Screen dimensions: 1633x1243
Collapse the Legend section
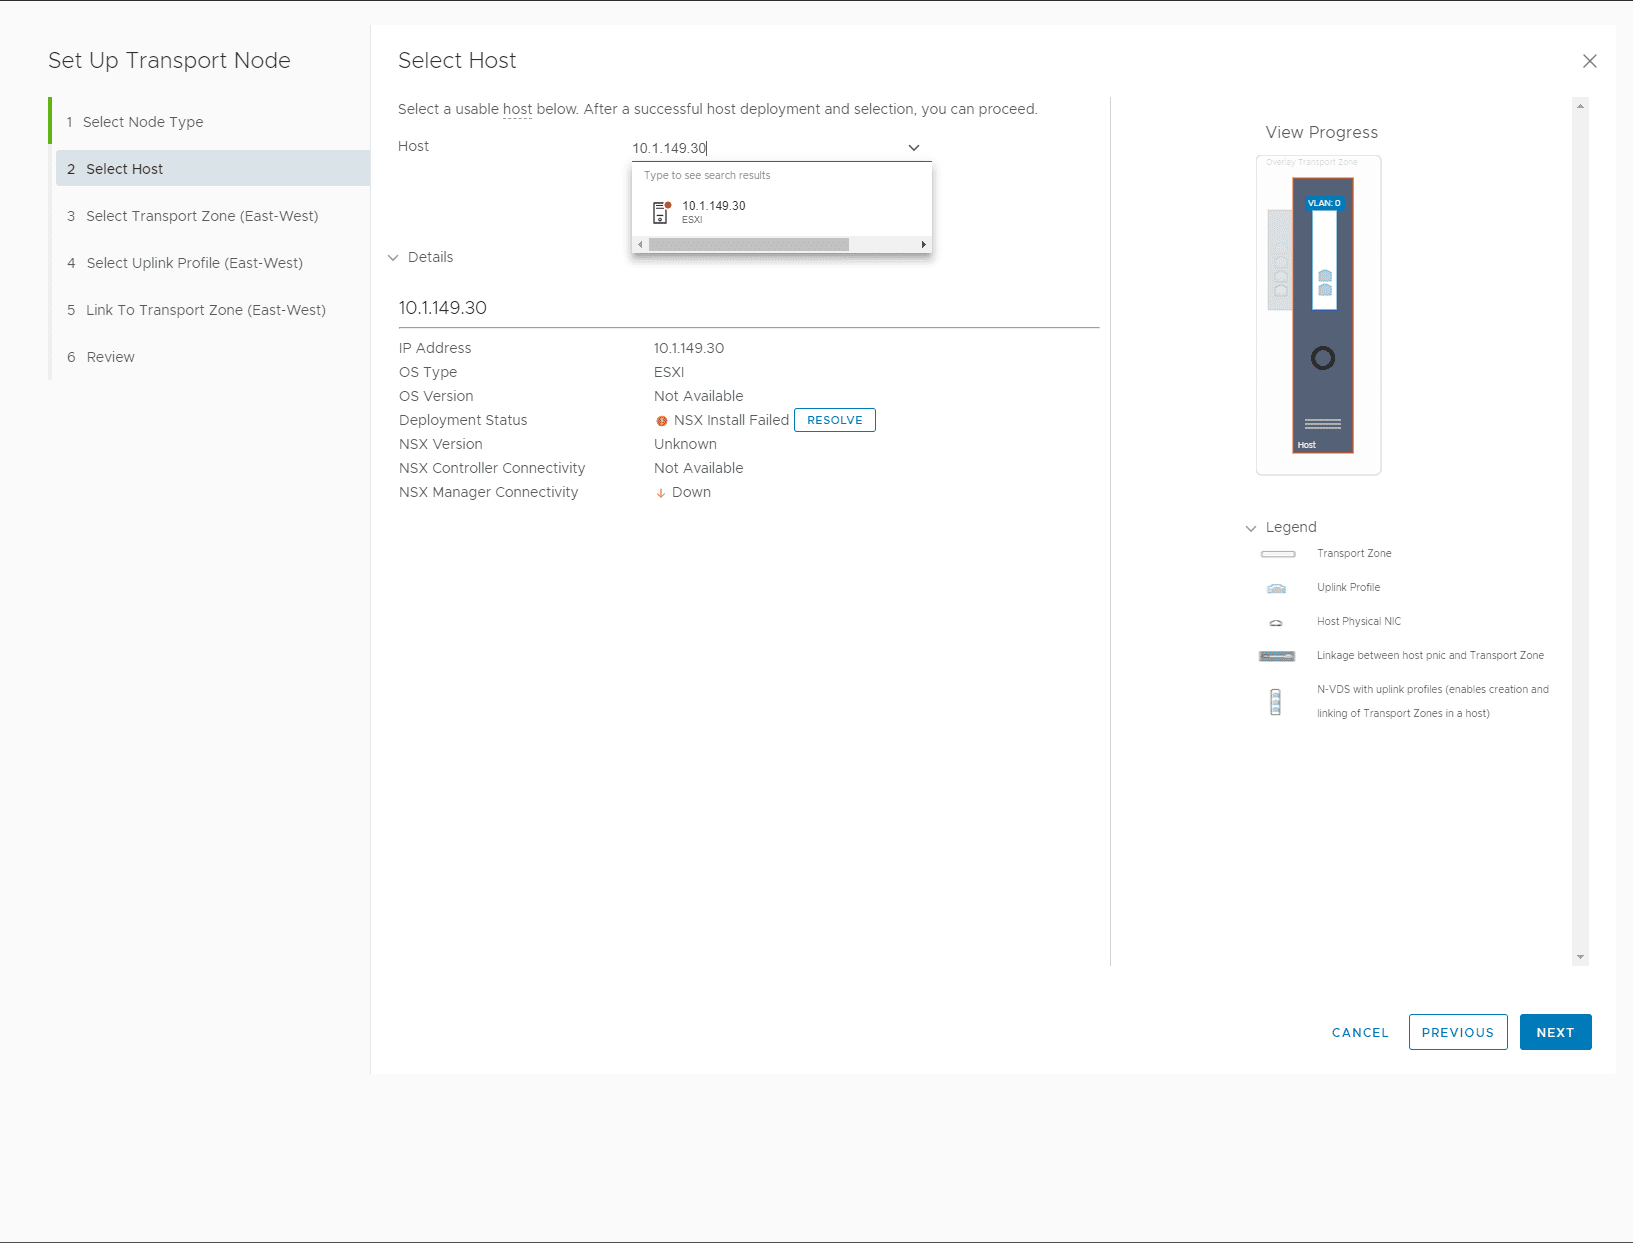coord(1251,528)
